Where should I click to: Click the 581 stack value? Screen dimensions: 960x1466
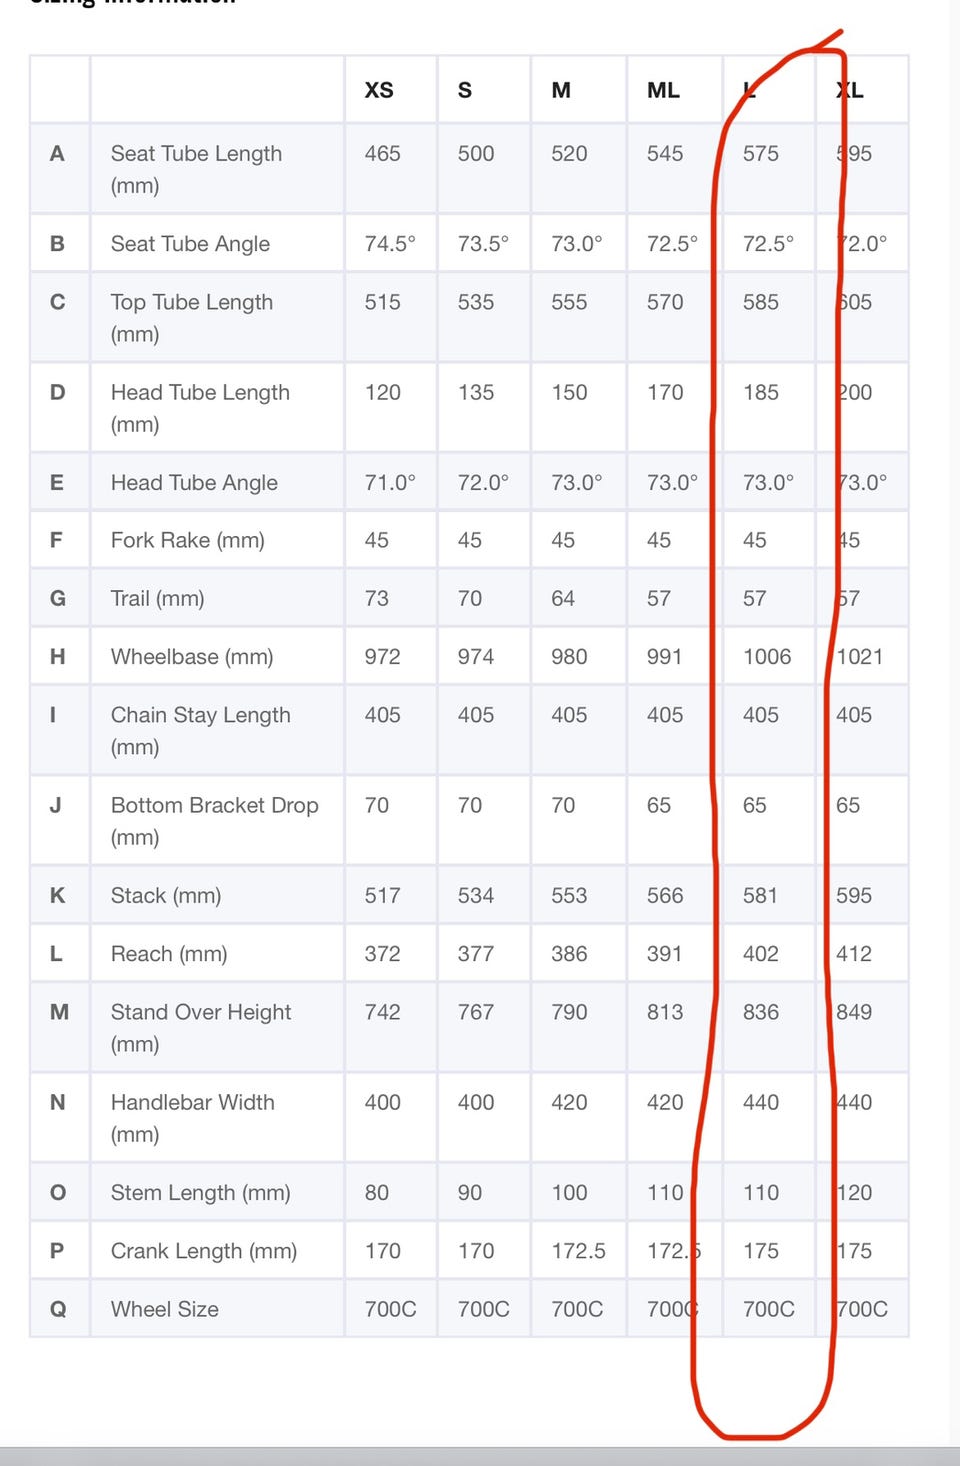tap(760, 896)
